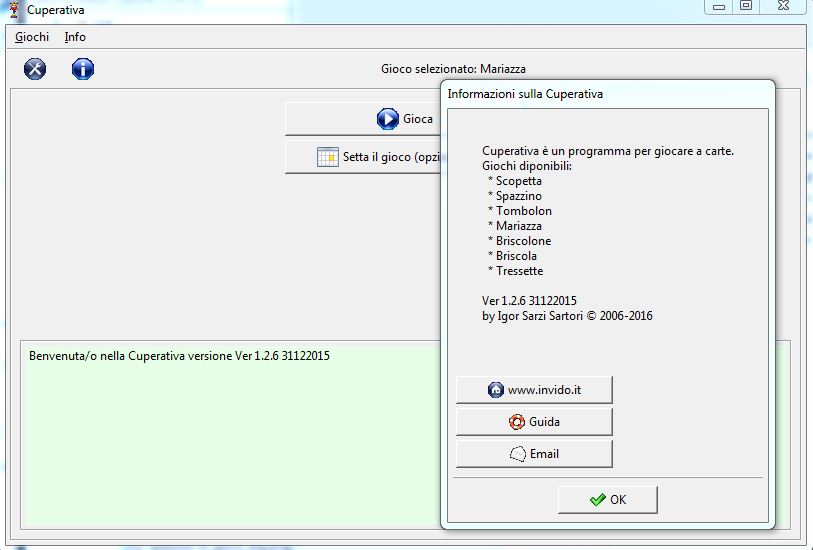Viewport: 813px width, 550px height.
Task: Minimize the Cuperativa window
Action: pyautogui.click(x=718, y=6)
